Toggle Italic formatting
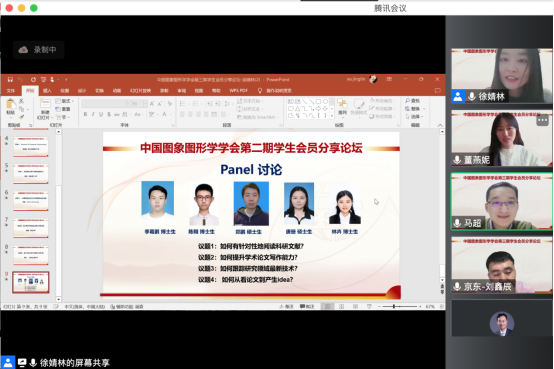 (x=93, y=114)
